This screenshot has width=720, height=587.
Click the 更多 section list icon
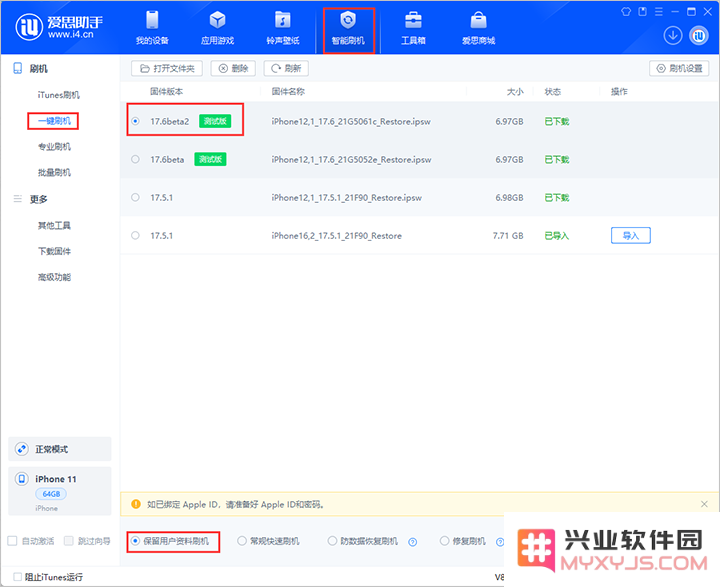pyautogui.click(x=17, y=199)
